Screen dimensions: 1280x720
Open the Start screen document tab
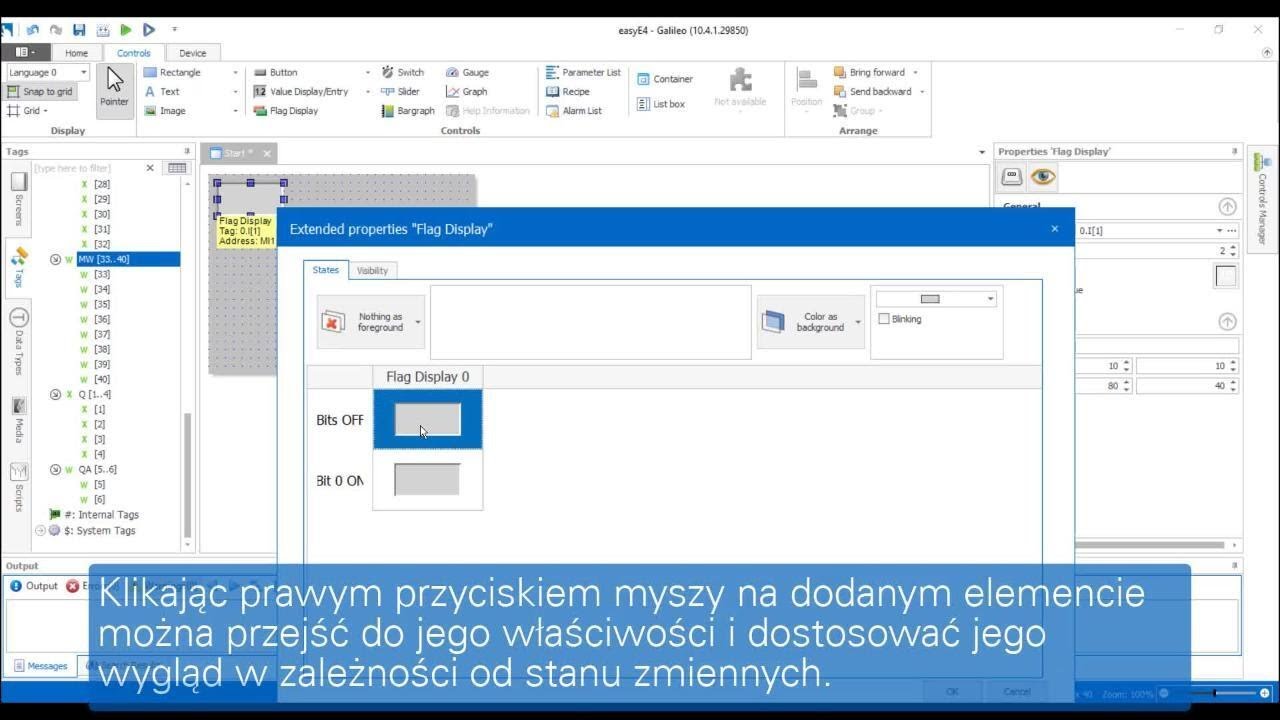pyautogui.click(x=238, y=153)
